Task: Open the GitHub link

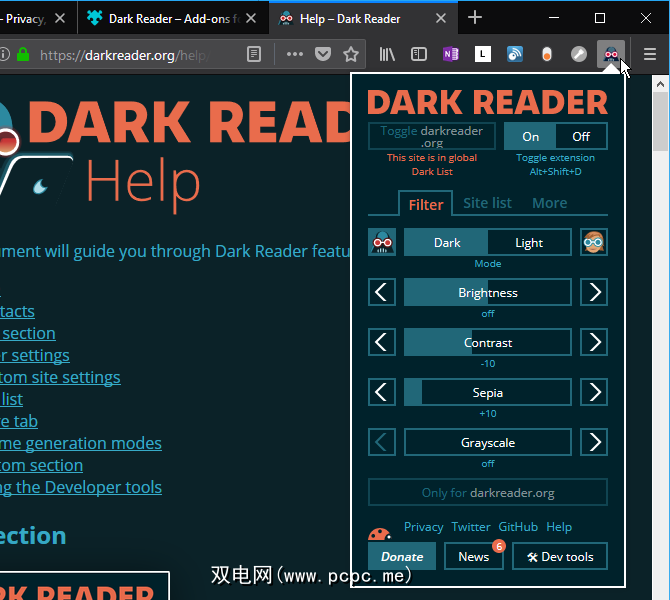Action: [518, 527]
